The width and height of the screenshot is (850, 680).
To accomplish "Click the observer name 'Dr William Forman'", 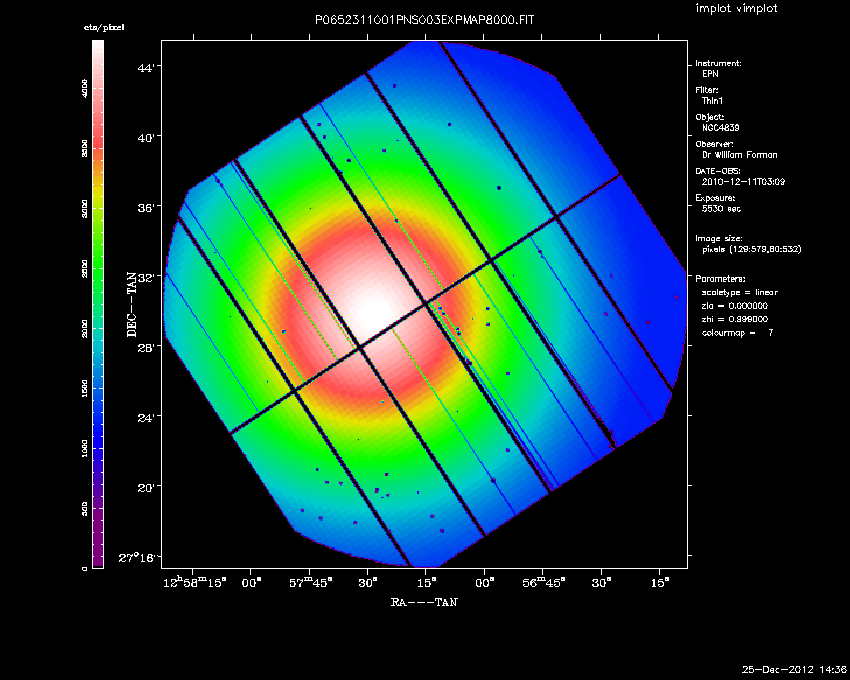I will (x=739, y=155).
